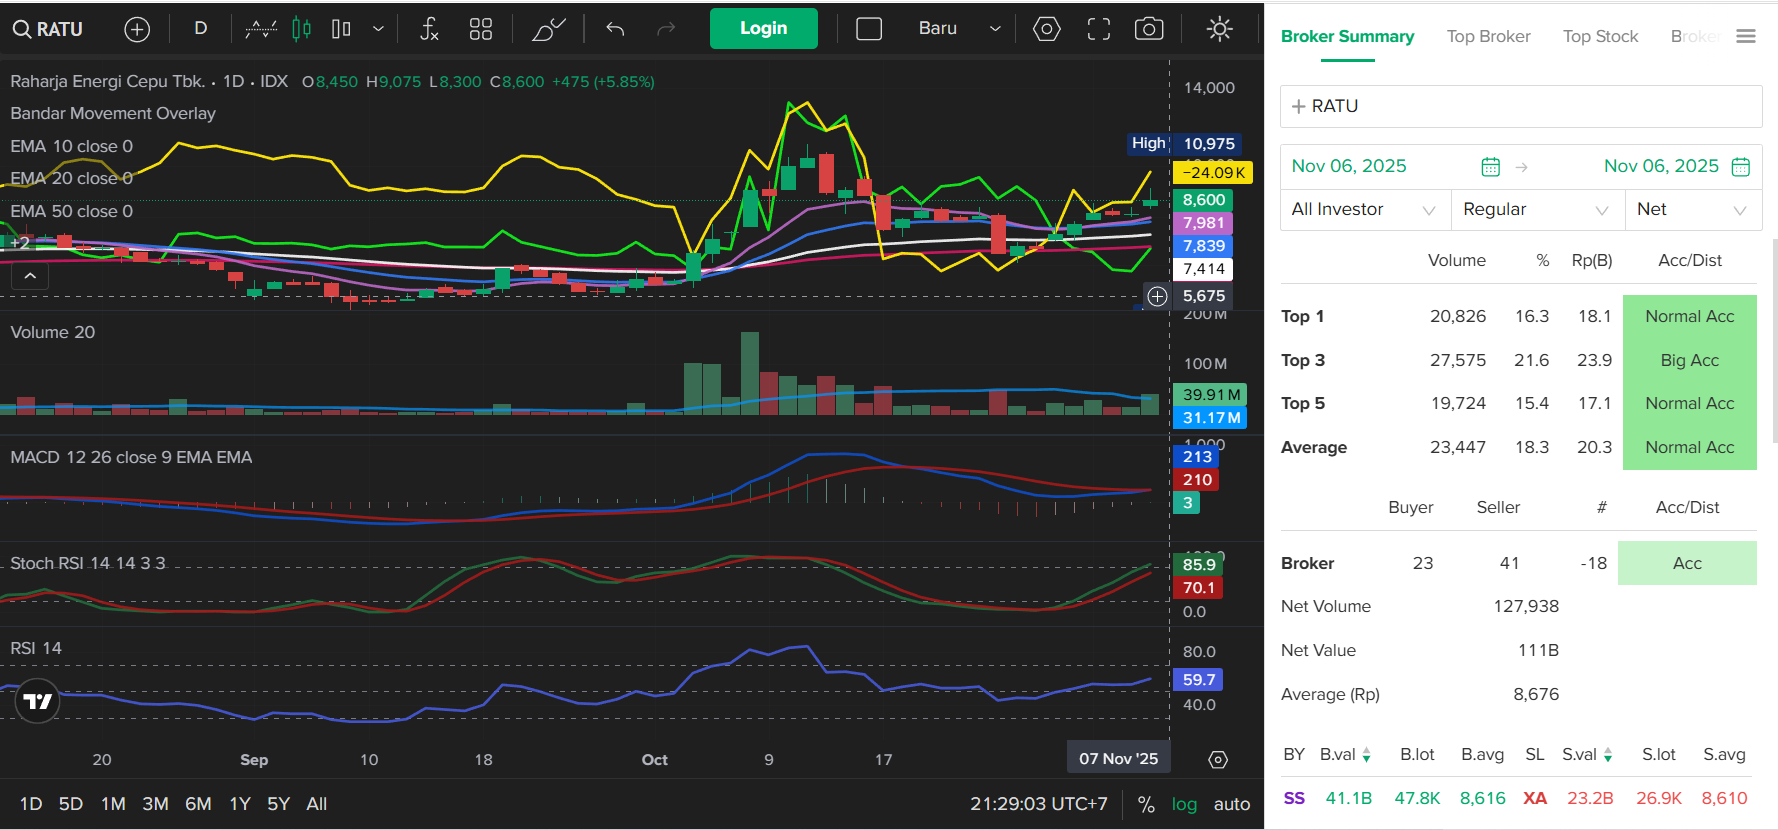Image resolution: width=1778 pixels, height=830 pixels.
Task: Click the RATU stock input field
Action: coord(1520,106)
